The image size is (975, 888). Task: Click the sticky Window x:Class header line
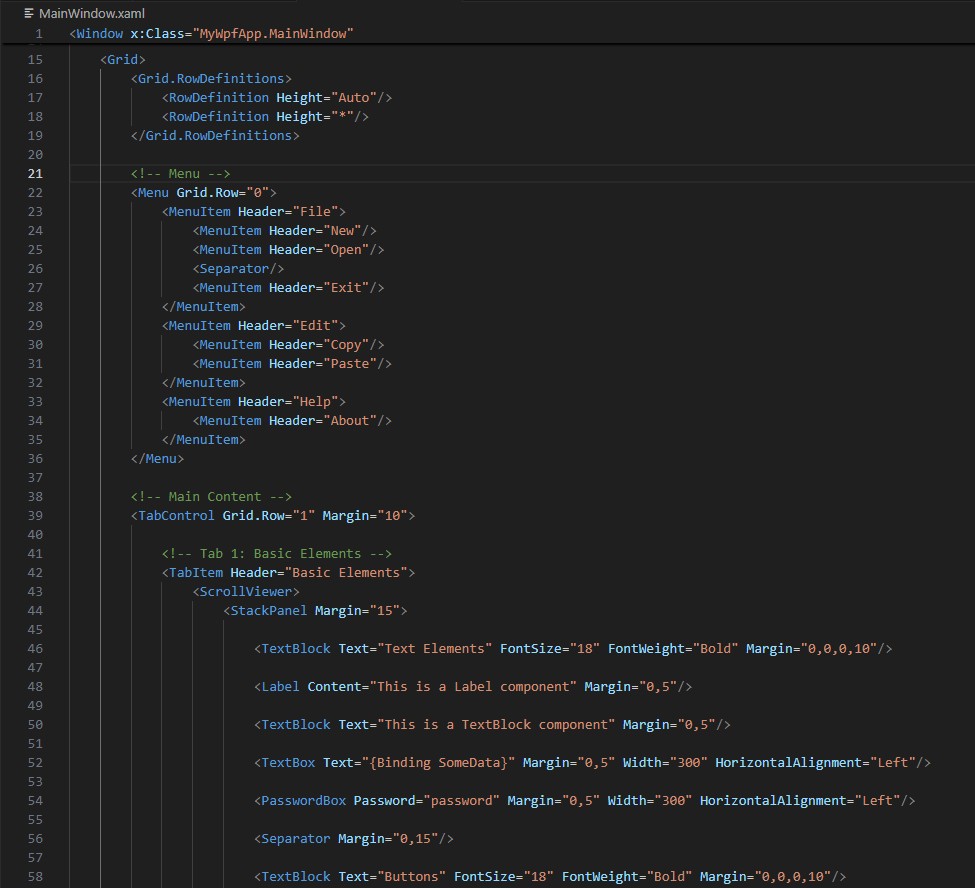[212, 34]
